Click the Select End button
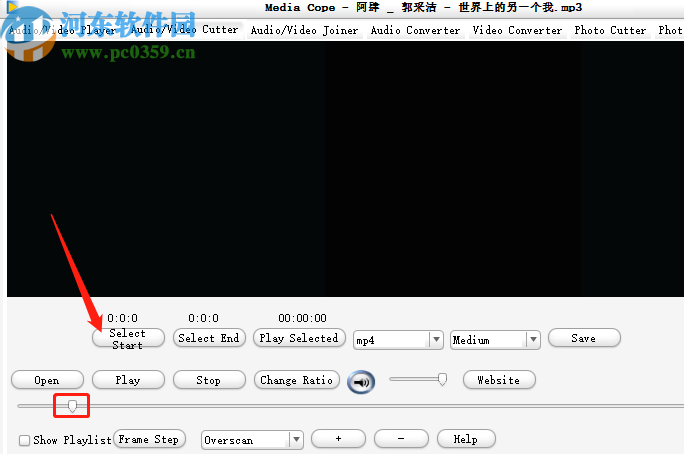Image resolution: width=684 pixels, height=454 pixels. pos(209,338)
